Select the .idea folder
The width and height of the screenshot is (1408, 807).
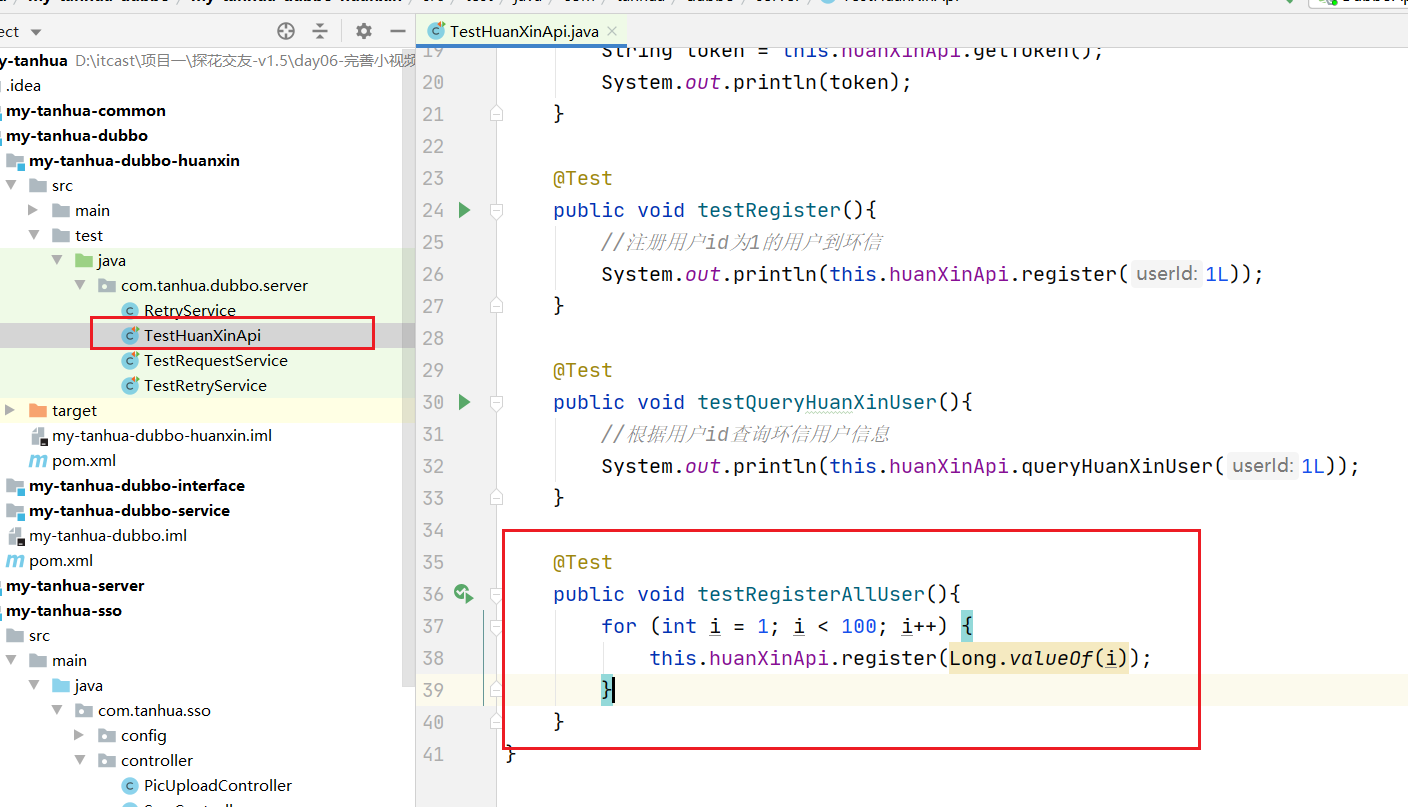(24, 85)
